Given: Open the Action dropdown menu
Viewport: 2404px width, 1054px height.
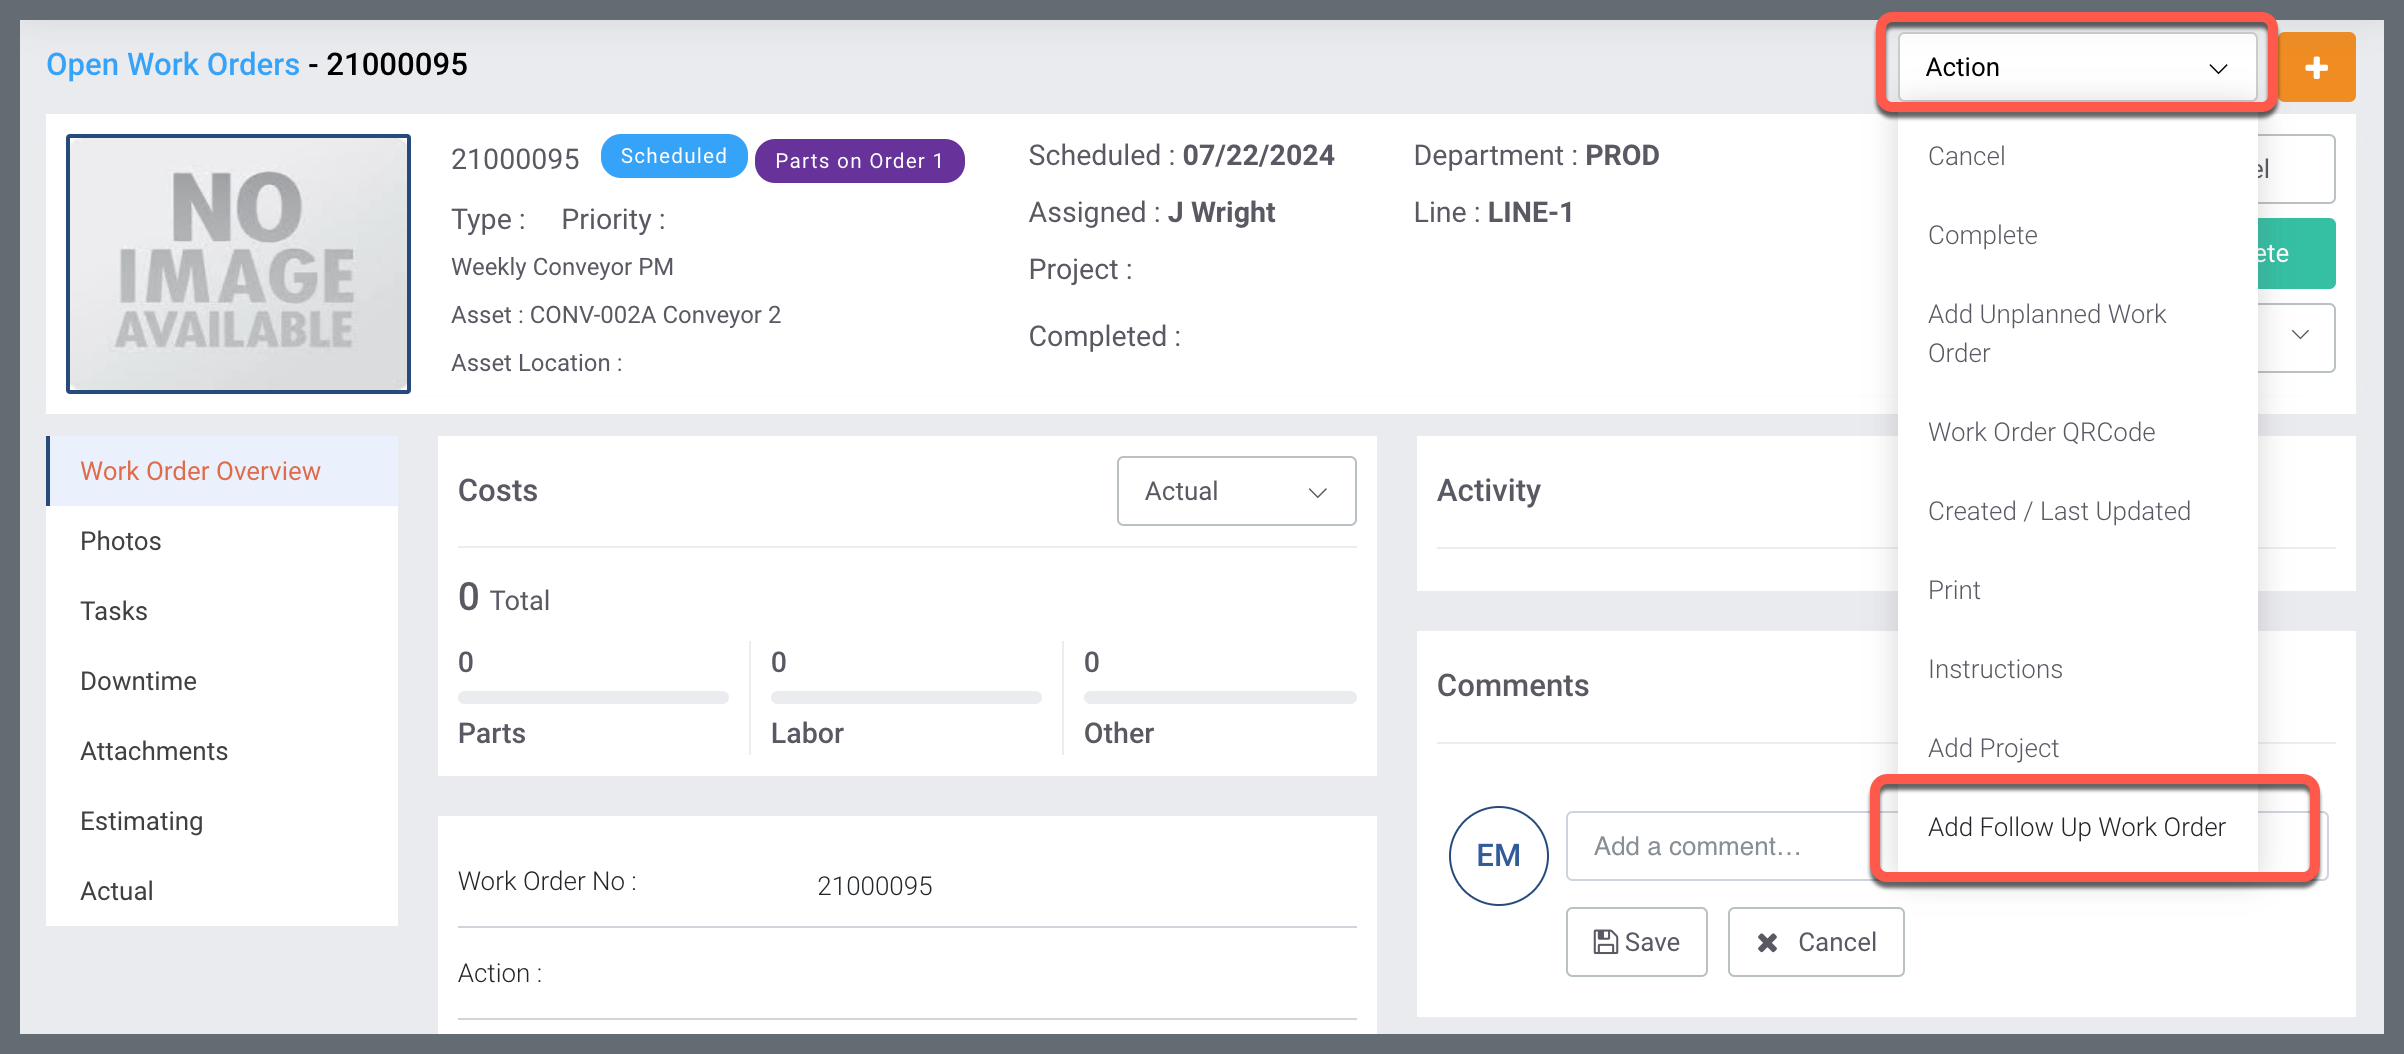Looking at the screenshot, I should click(x=2076, y=67).
